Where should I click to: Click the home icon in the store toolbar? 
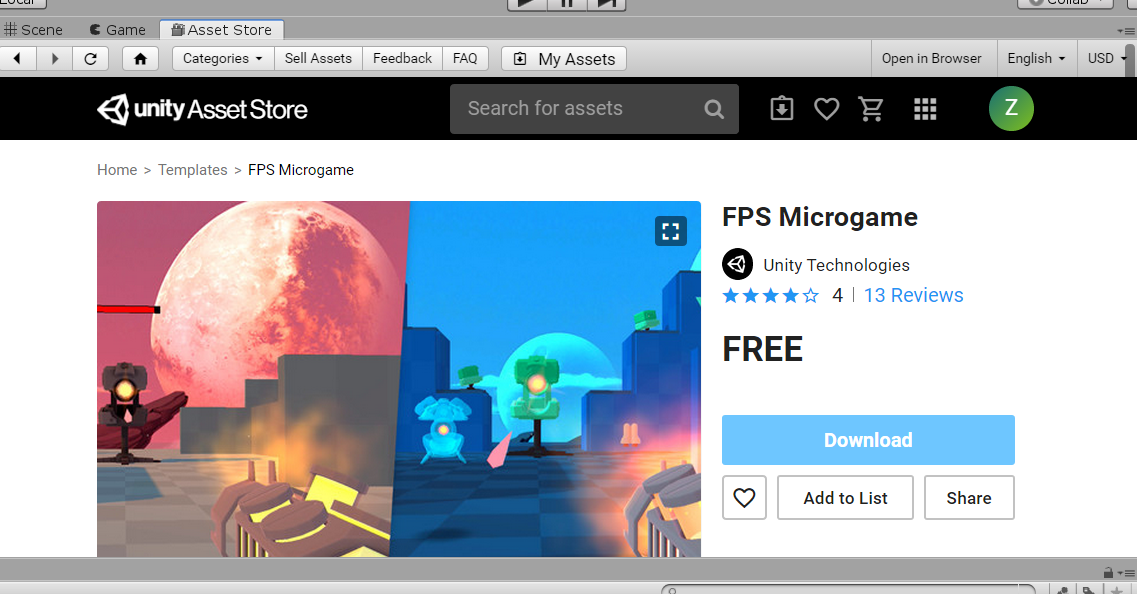[x=140, y=58]
